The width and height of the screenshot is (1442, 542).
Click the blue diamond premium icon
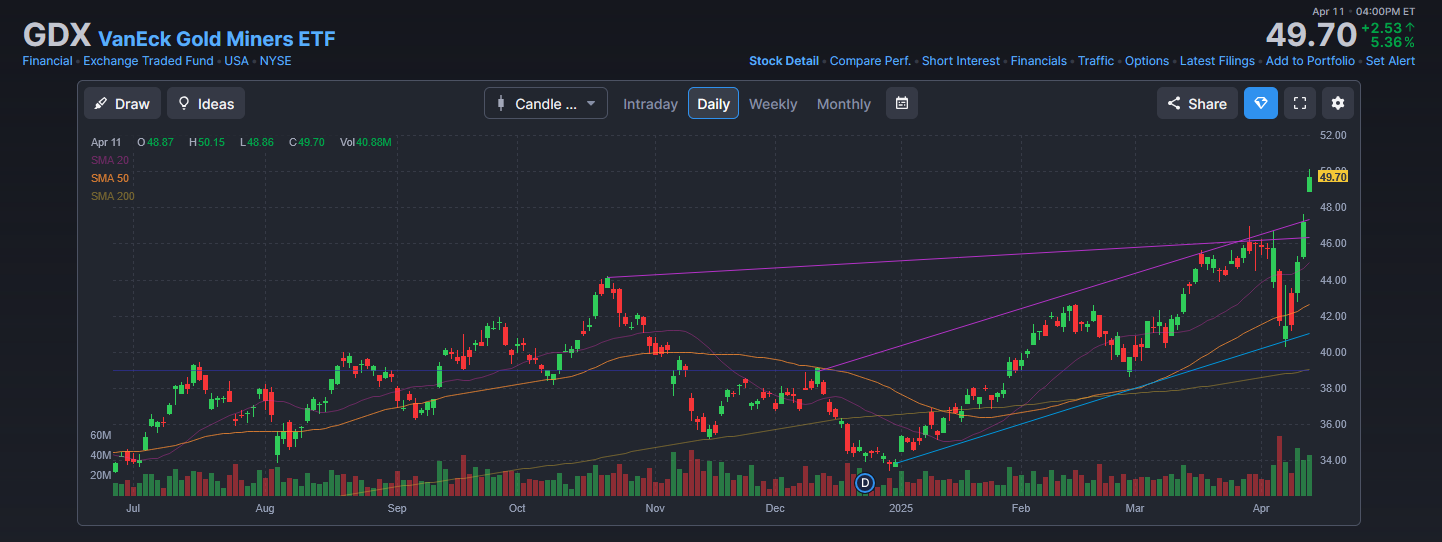1260,104
